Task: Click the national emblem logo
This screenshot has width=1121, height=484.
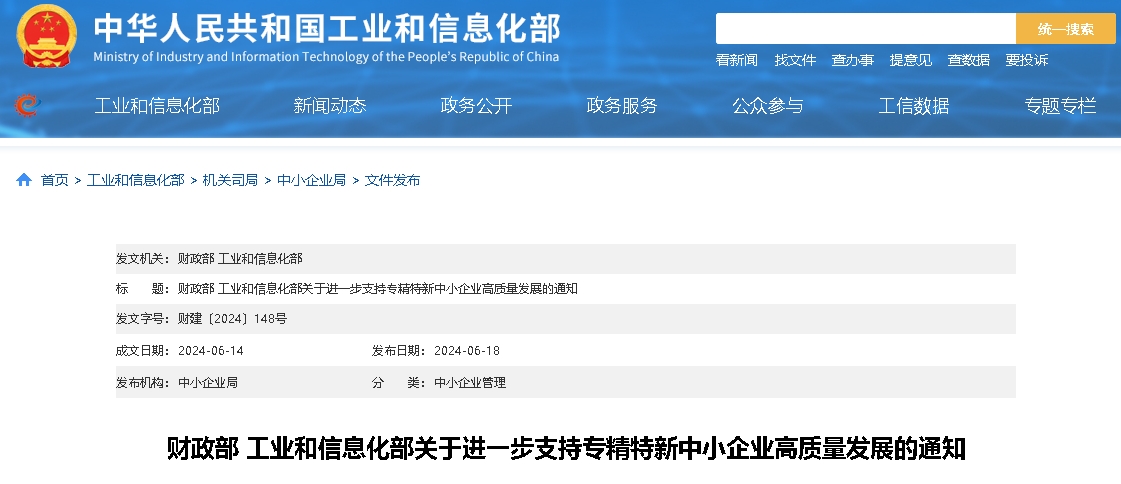Action: 46,35
